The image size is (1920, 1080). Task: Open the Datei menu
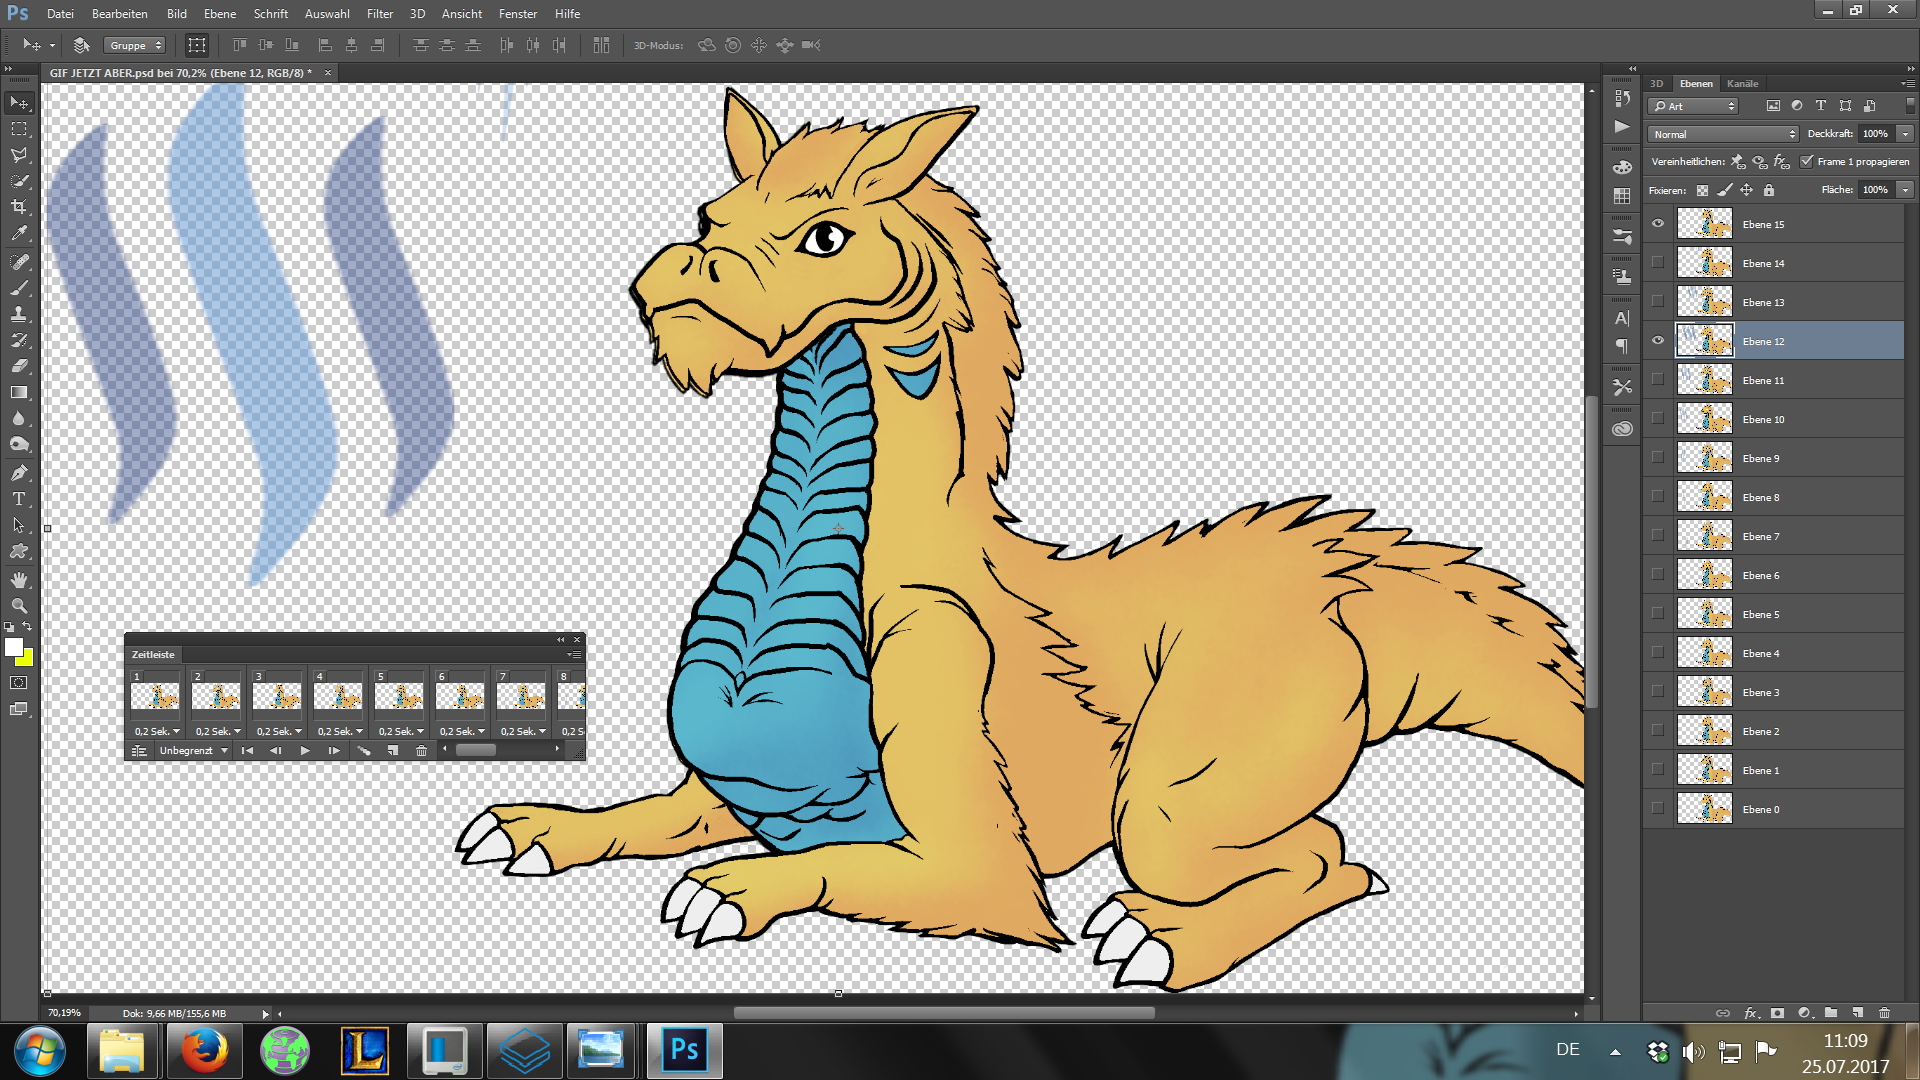[x=60, y=14]
